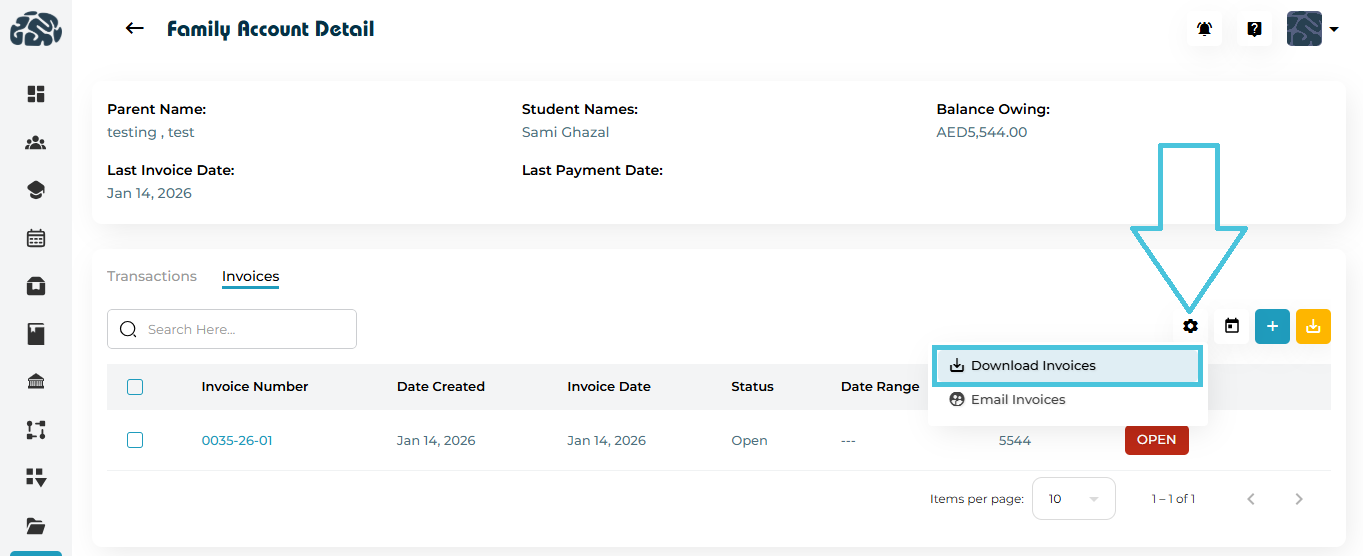
Task: Expand the items per page dropdown
Action: pyautogui.click(x=1073, y=499)
